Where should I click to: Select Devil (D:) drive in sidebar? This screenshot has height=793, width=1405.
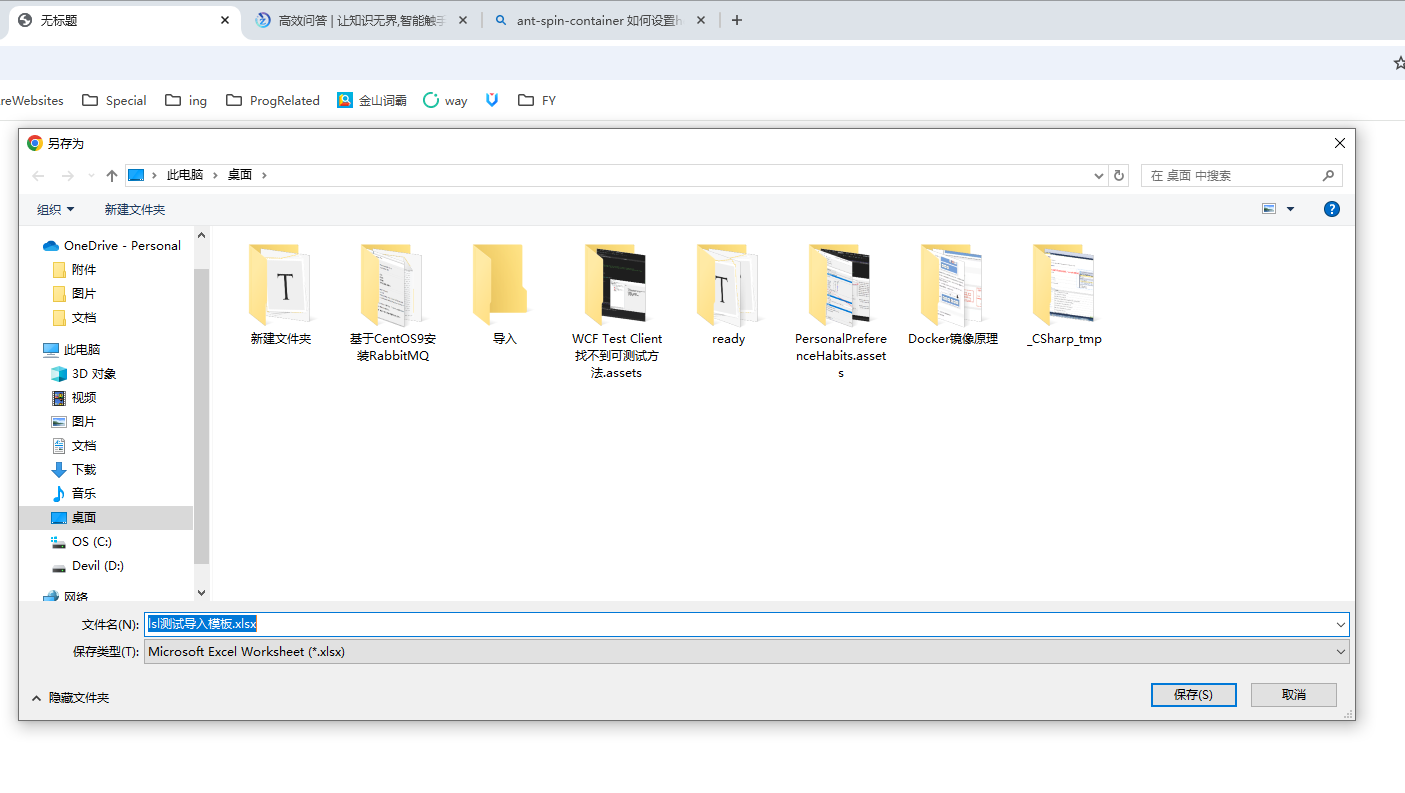point(97,566)
